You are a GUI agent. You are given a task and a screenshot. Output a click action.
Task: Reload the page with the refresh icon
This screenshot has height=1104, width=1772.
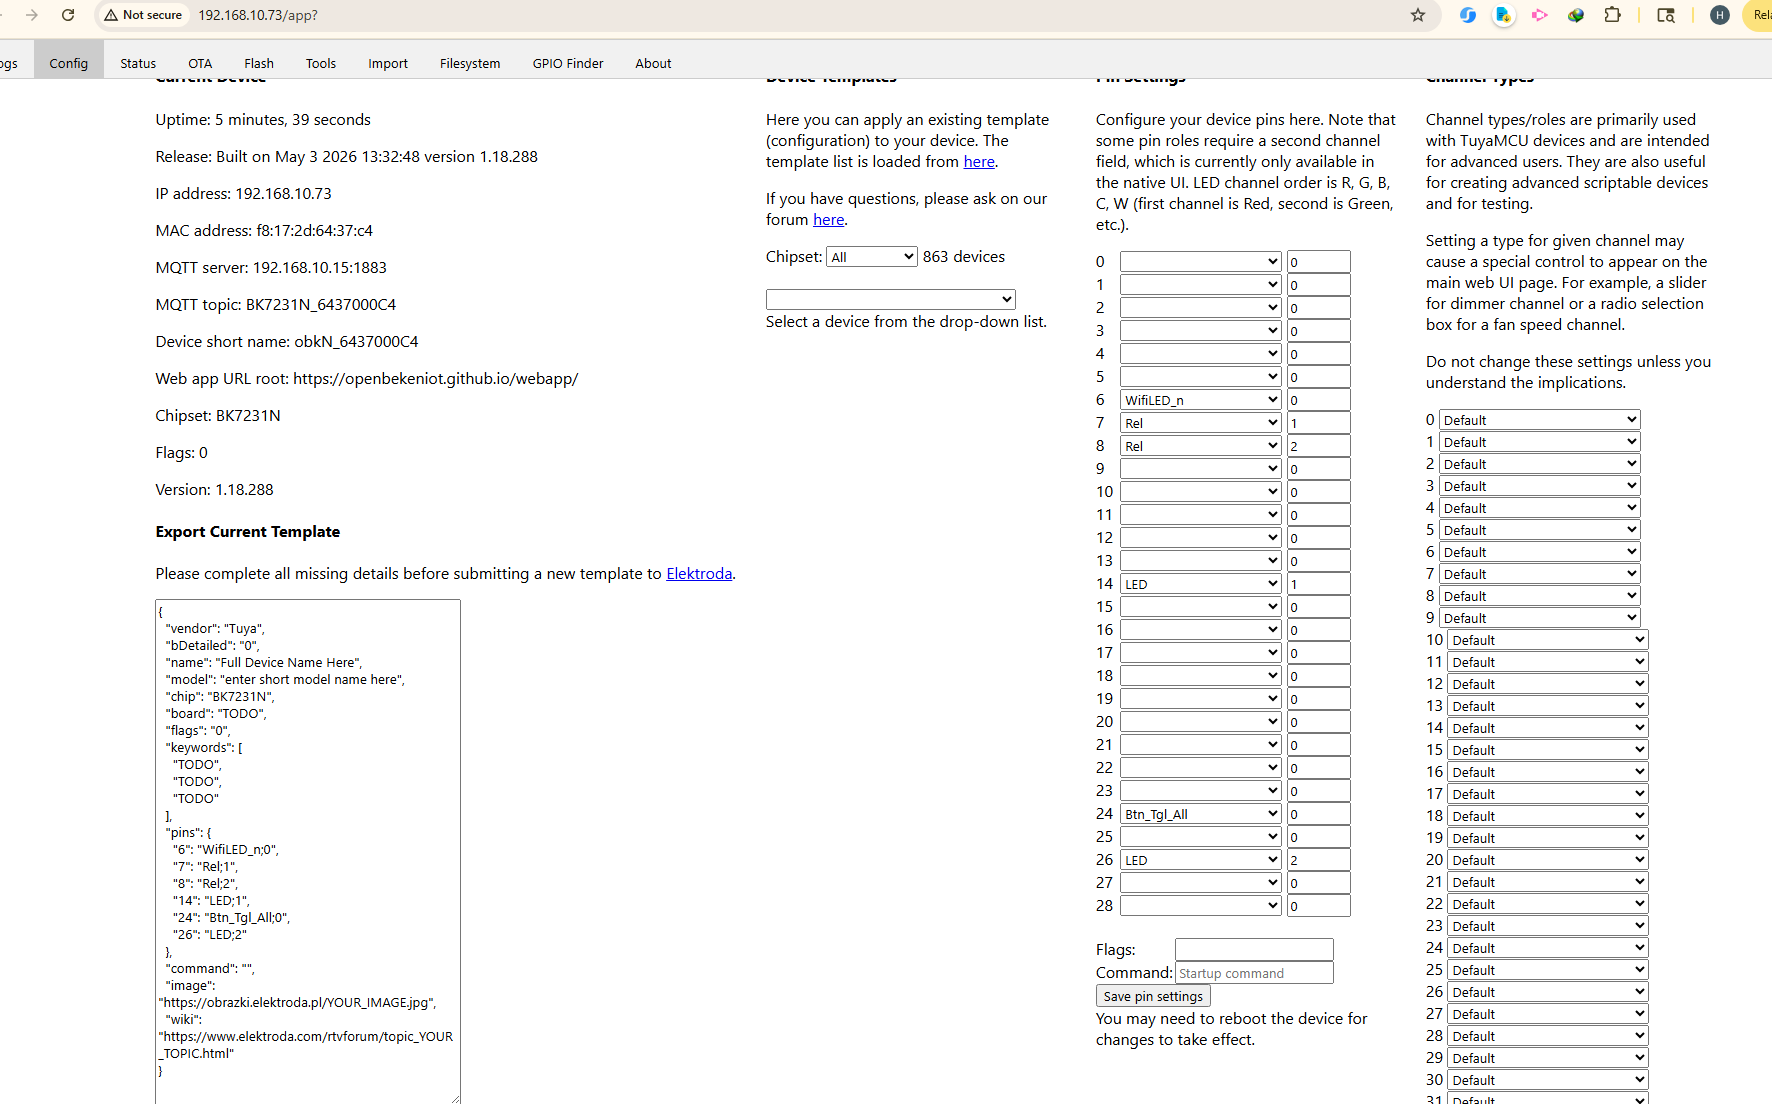pyautogui.click(x=68, y=15)
